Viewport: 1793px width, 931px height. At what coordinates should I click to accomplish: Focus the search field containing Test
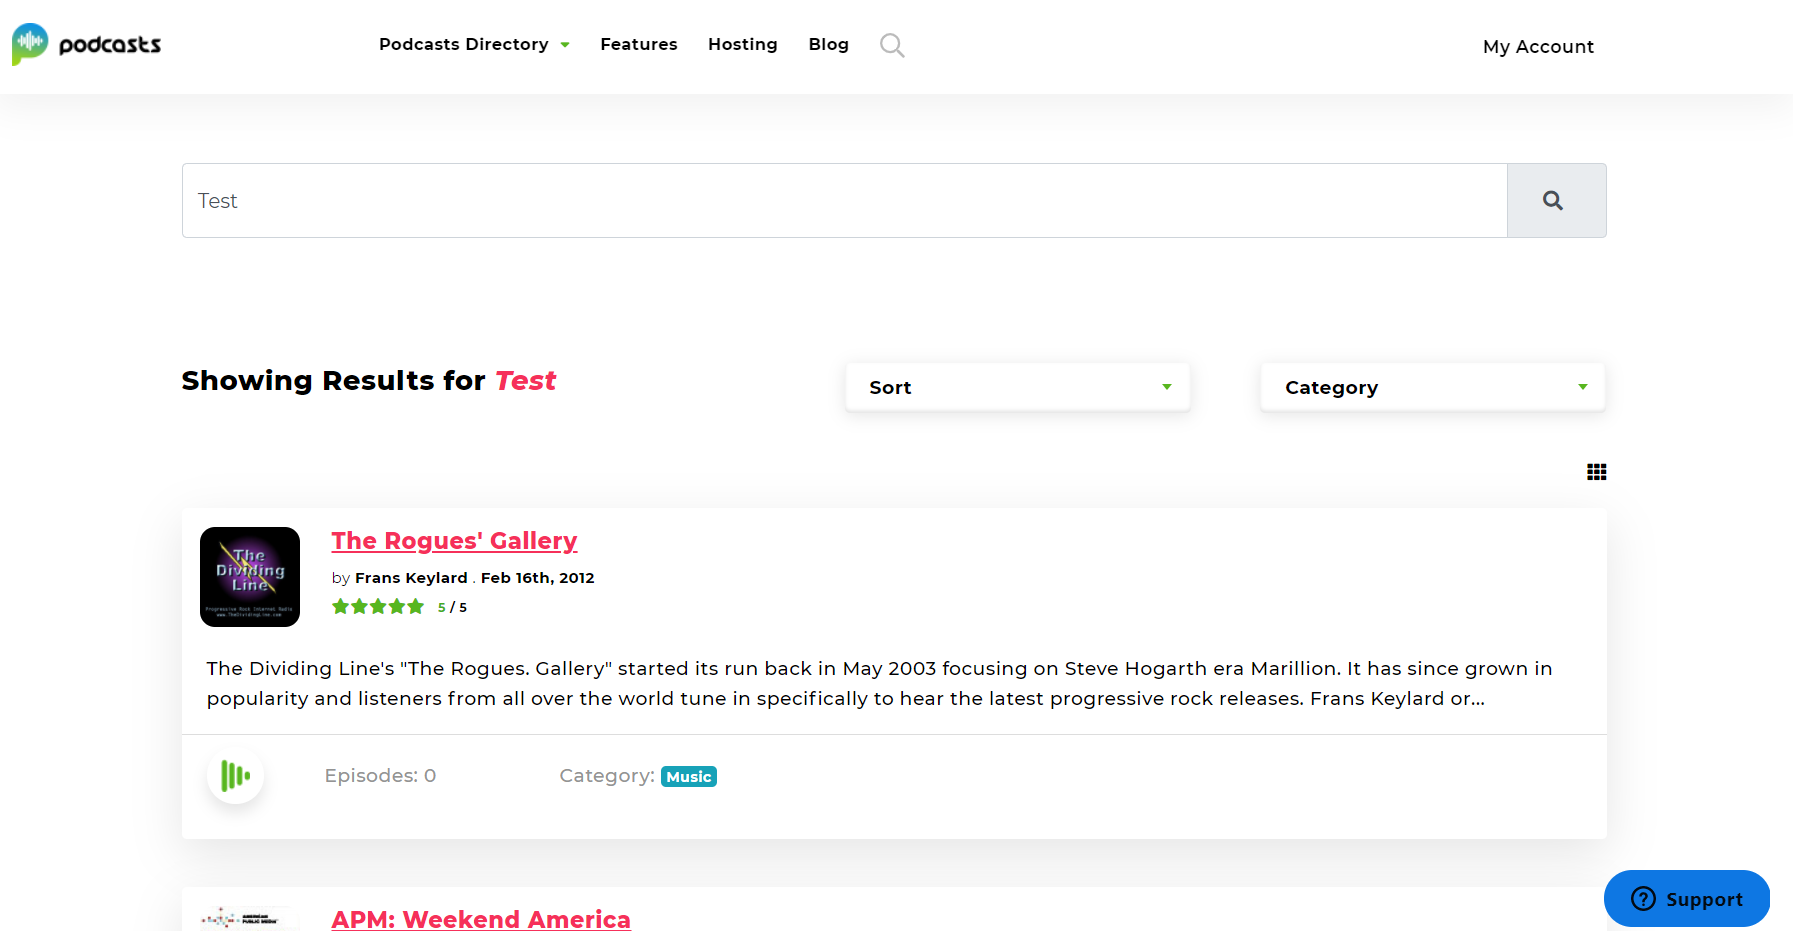pos(844,200)
